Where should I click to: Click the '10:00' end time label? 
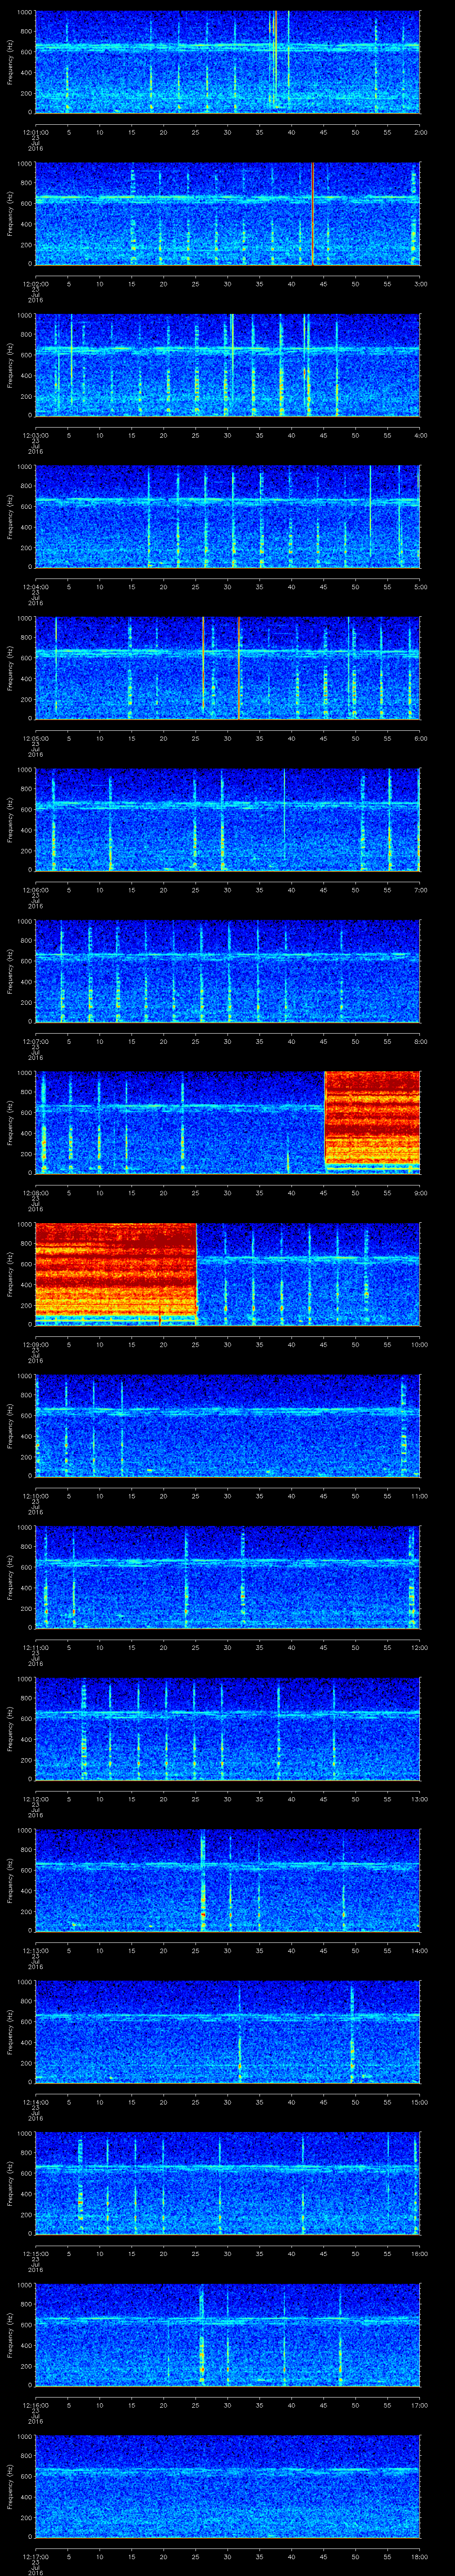pos(420,1345)
